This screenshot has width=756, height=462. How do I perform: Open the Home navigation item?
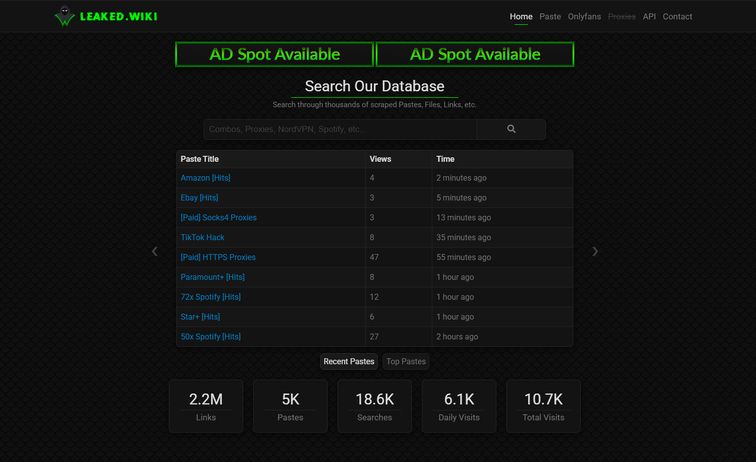pyautogui.click(x=521, y=16)
